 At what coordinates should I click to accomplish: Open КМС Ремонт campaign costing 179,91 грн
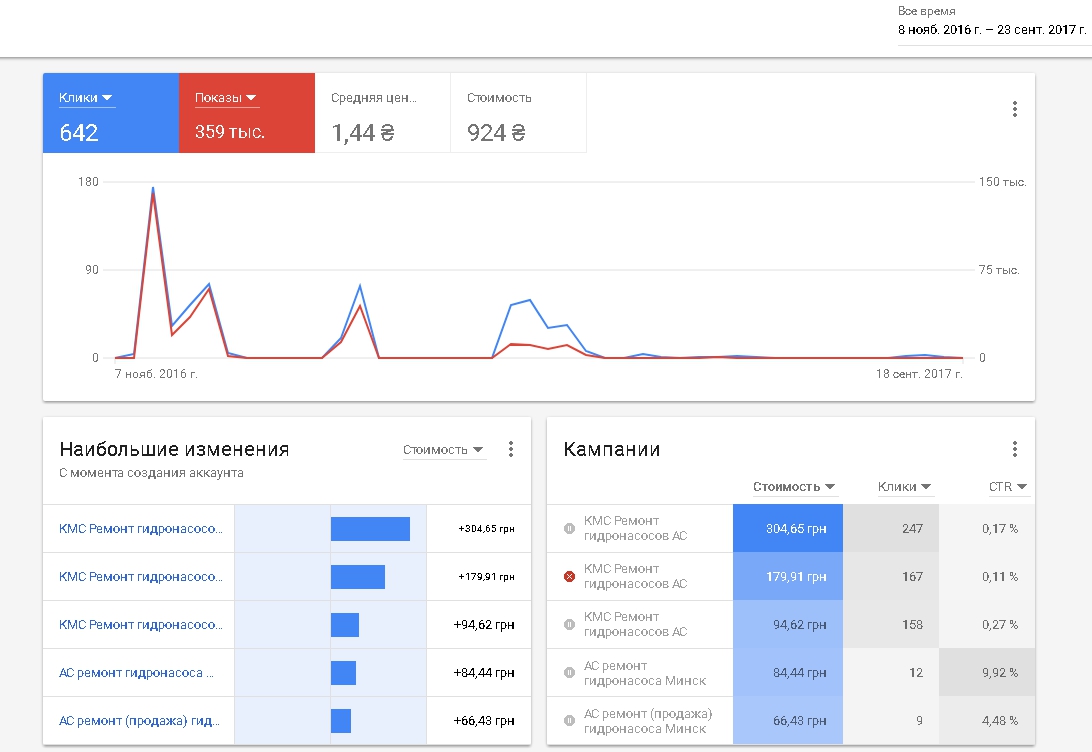635,577
